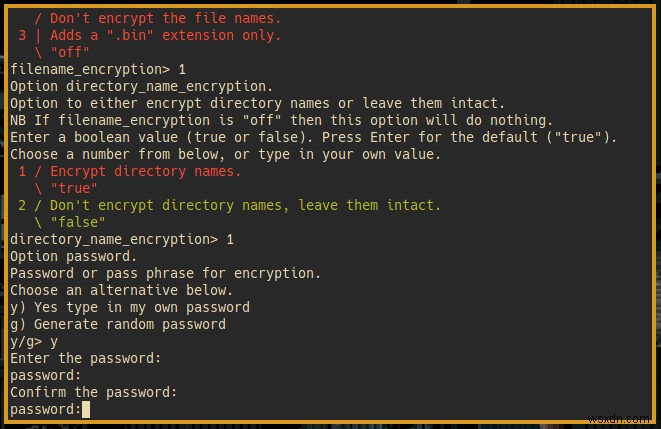Screen dimensions: 661x429
Task: Click the "Option directory_name_encryption." heading line
Action: (x=141, y=86)
